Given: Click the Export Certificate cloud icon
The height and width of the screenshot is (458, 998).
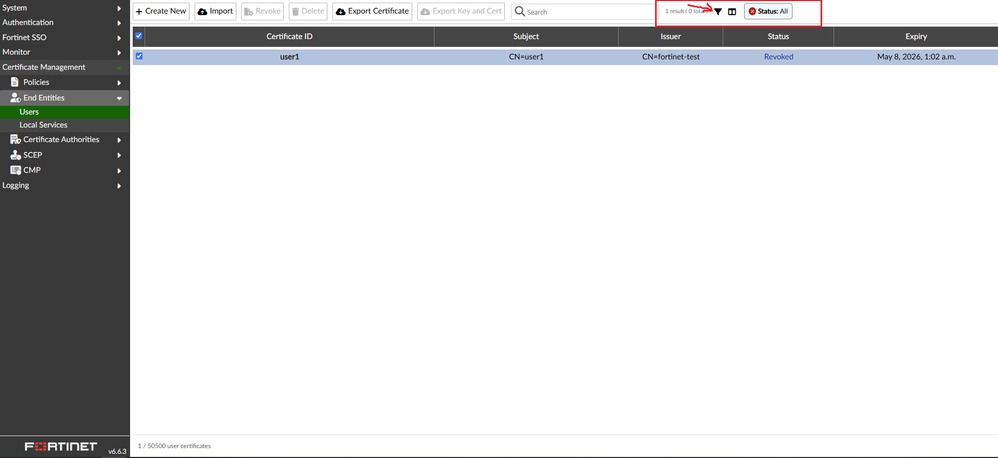Looking at the screenshot, I should [x=341, y=11].
